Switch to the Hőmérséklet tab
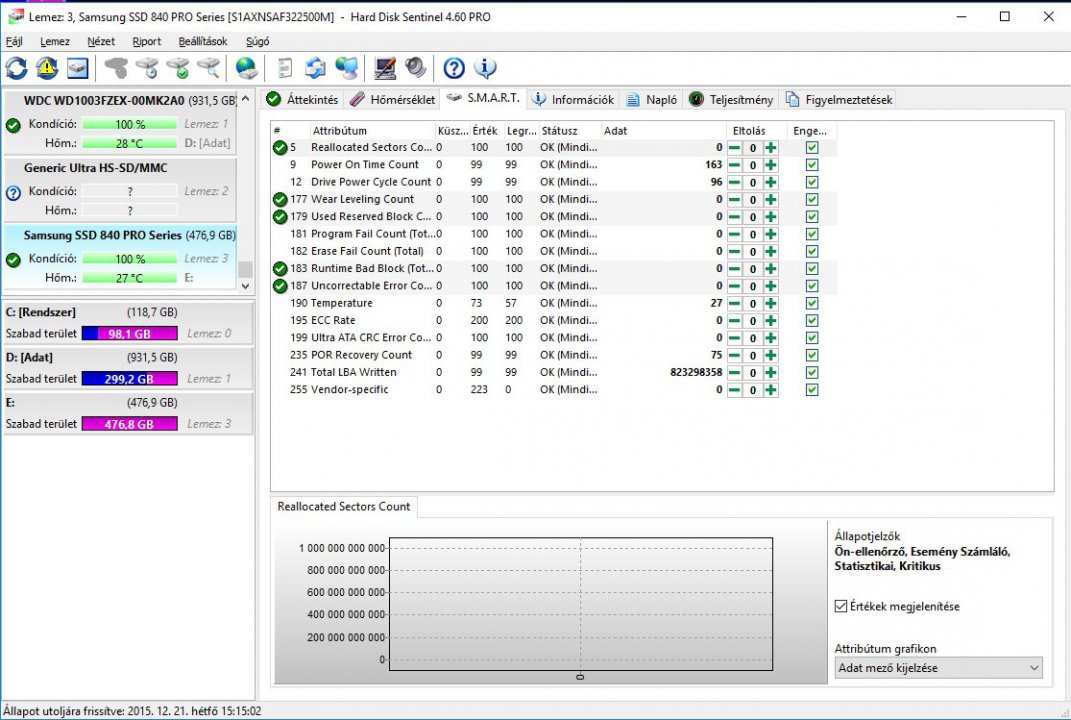Image resolution: width=1071 pixels, height=720 pixels. (x=392, y=99)
